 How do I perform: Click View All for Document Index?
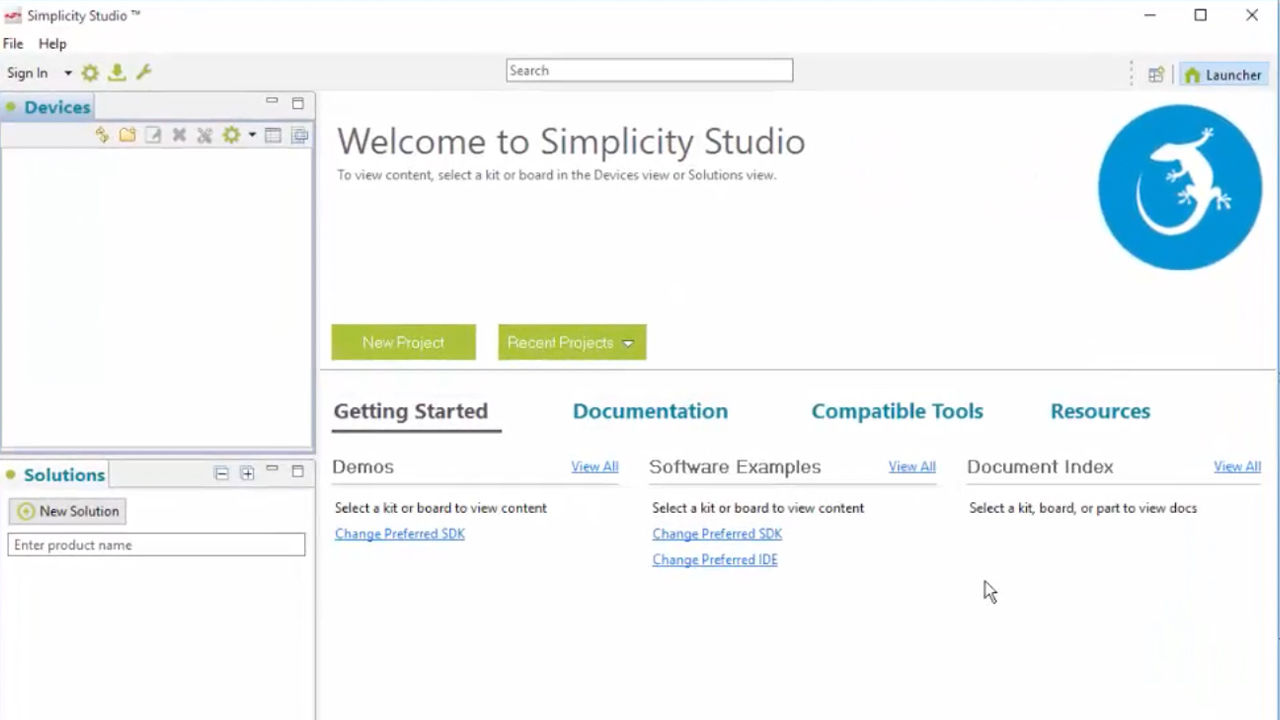click(x=1237, y=467)
